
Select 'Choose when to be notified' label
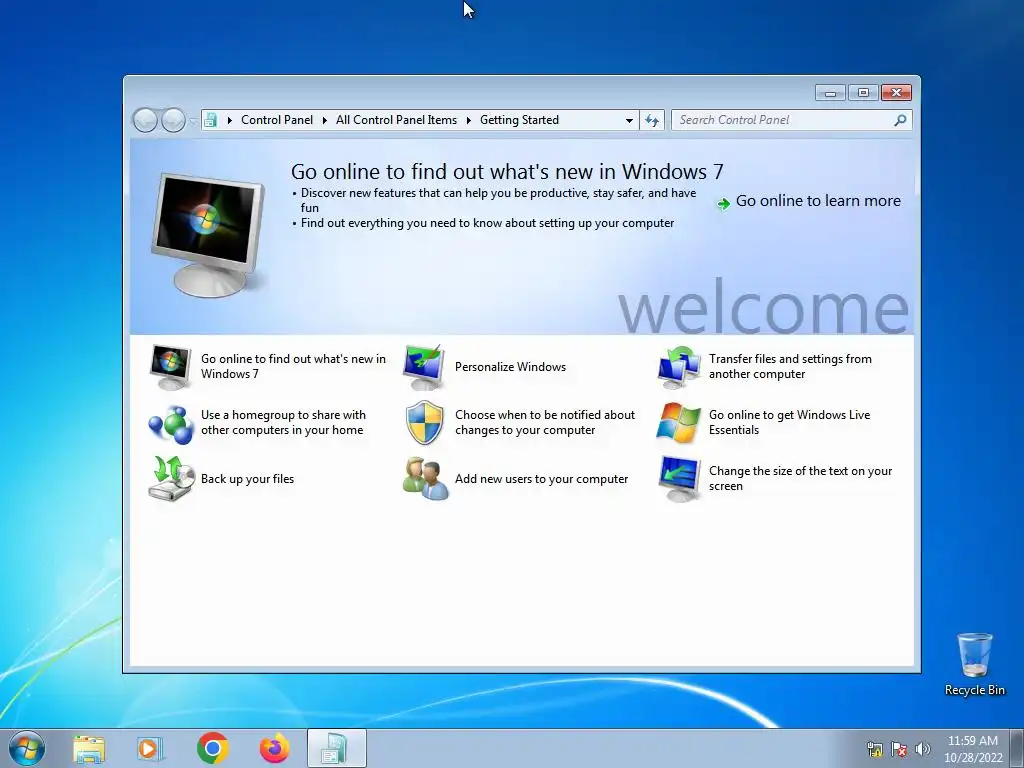coord(545,423)
